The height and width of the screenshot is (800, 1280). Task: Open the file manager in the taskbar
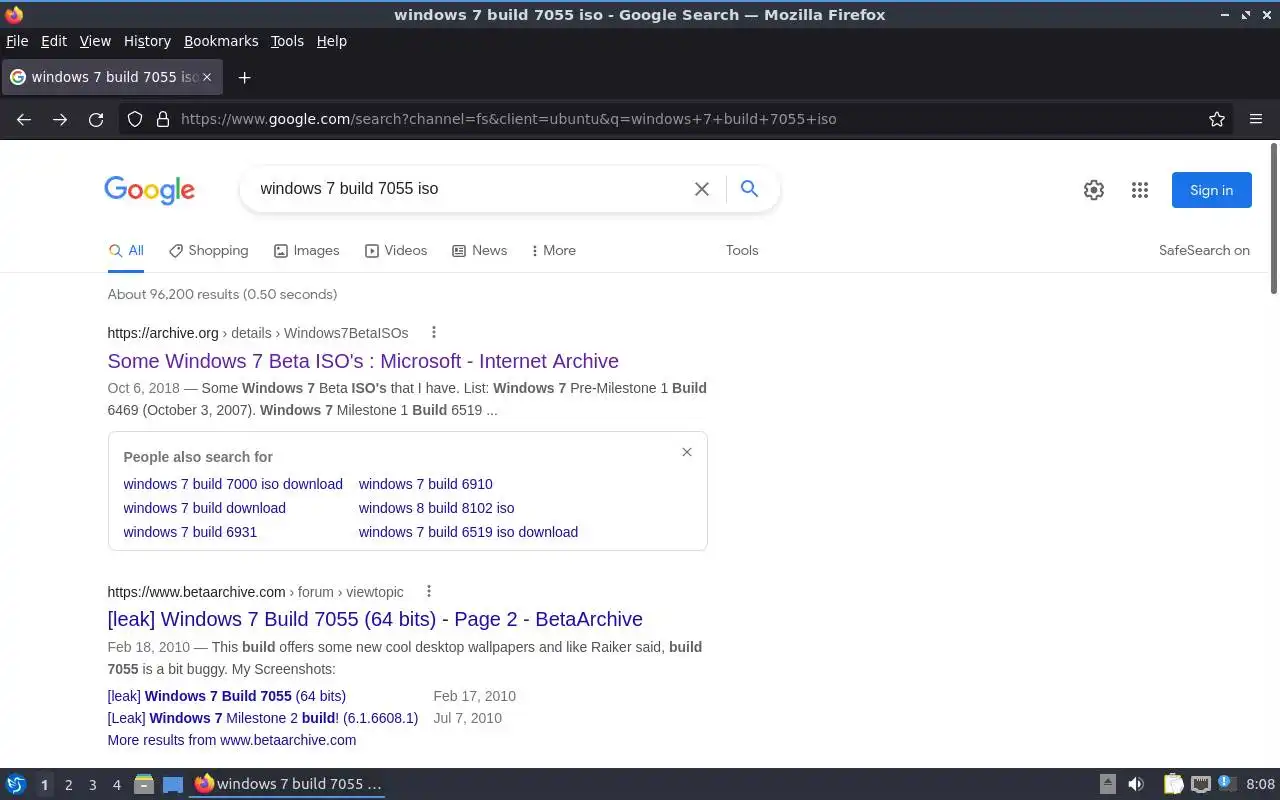pos(144,784)
